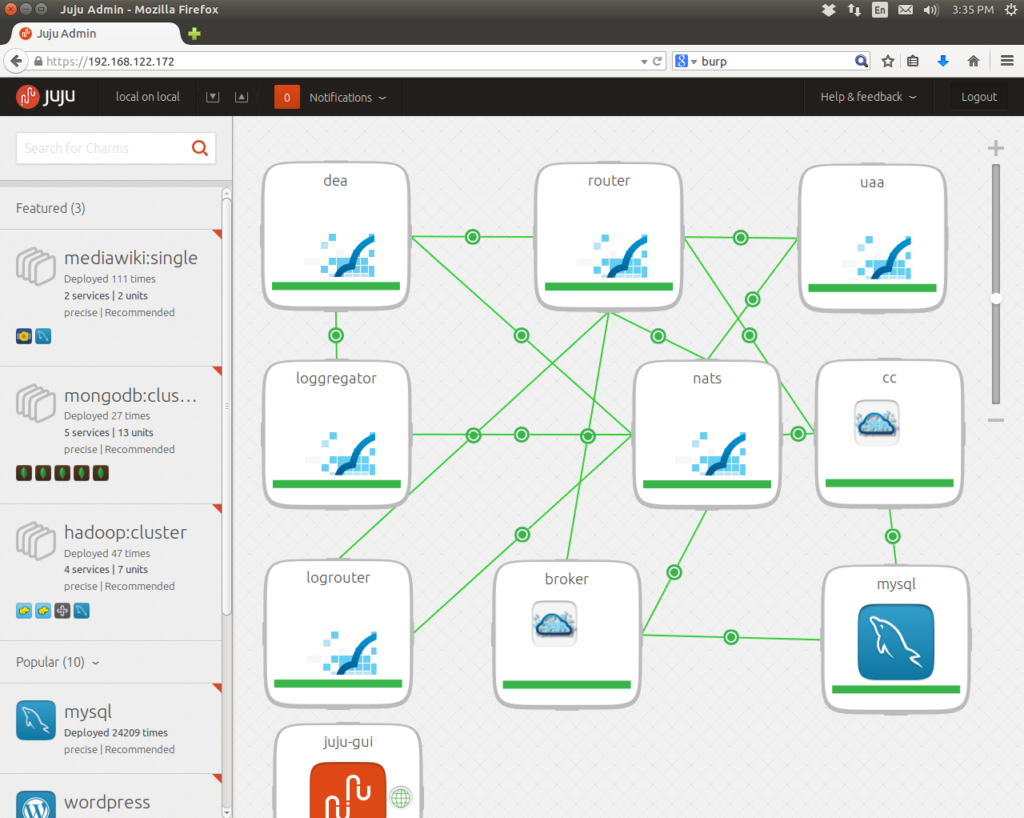Viewport: 1024px width, 818px height.
Task: Open the system volume indicator
Action: pos(931,10)
